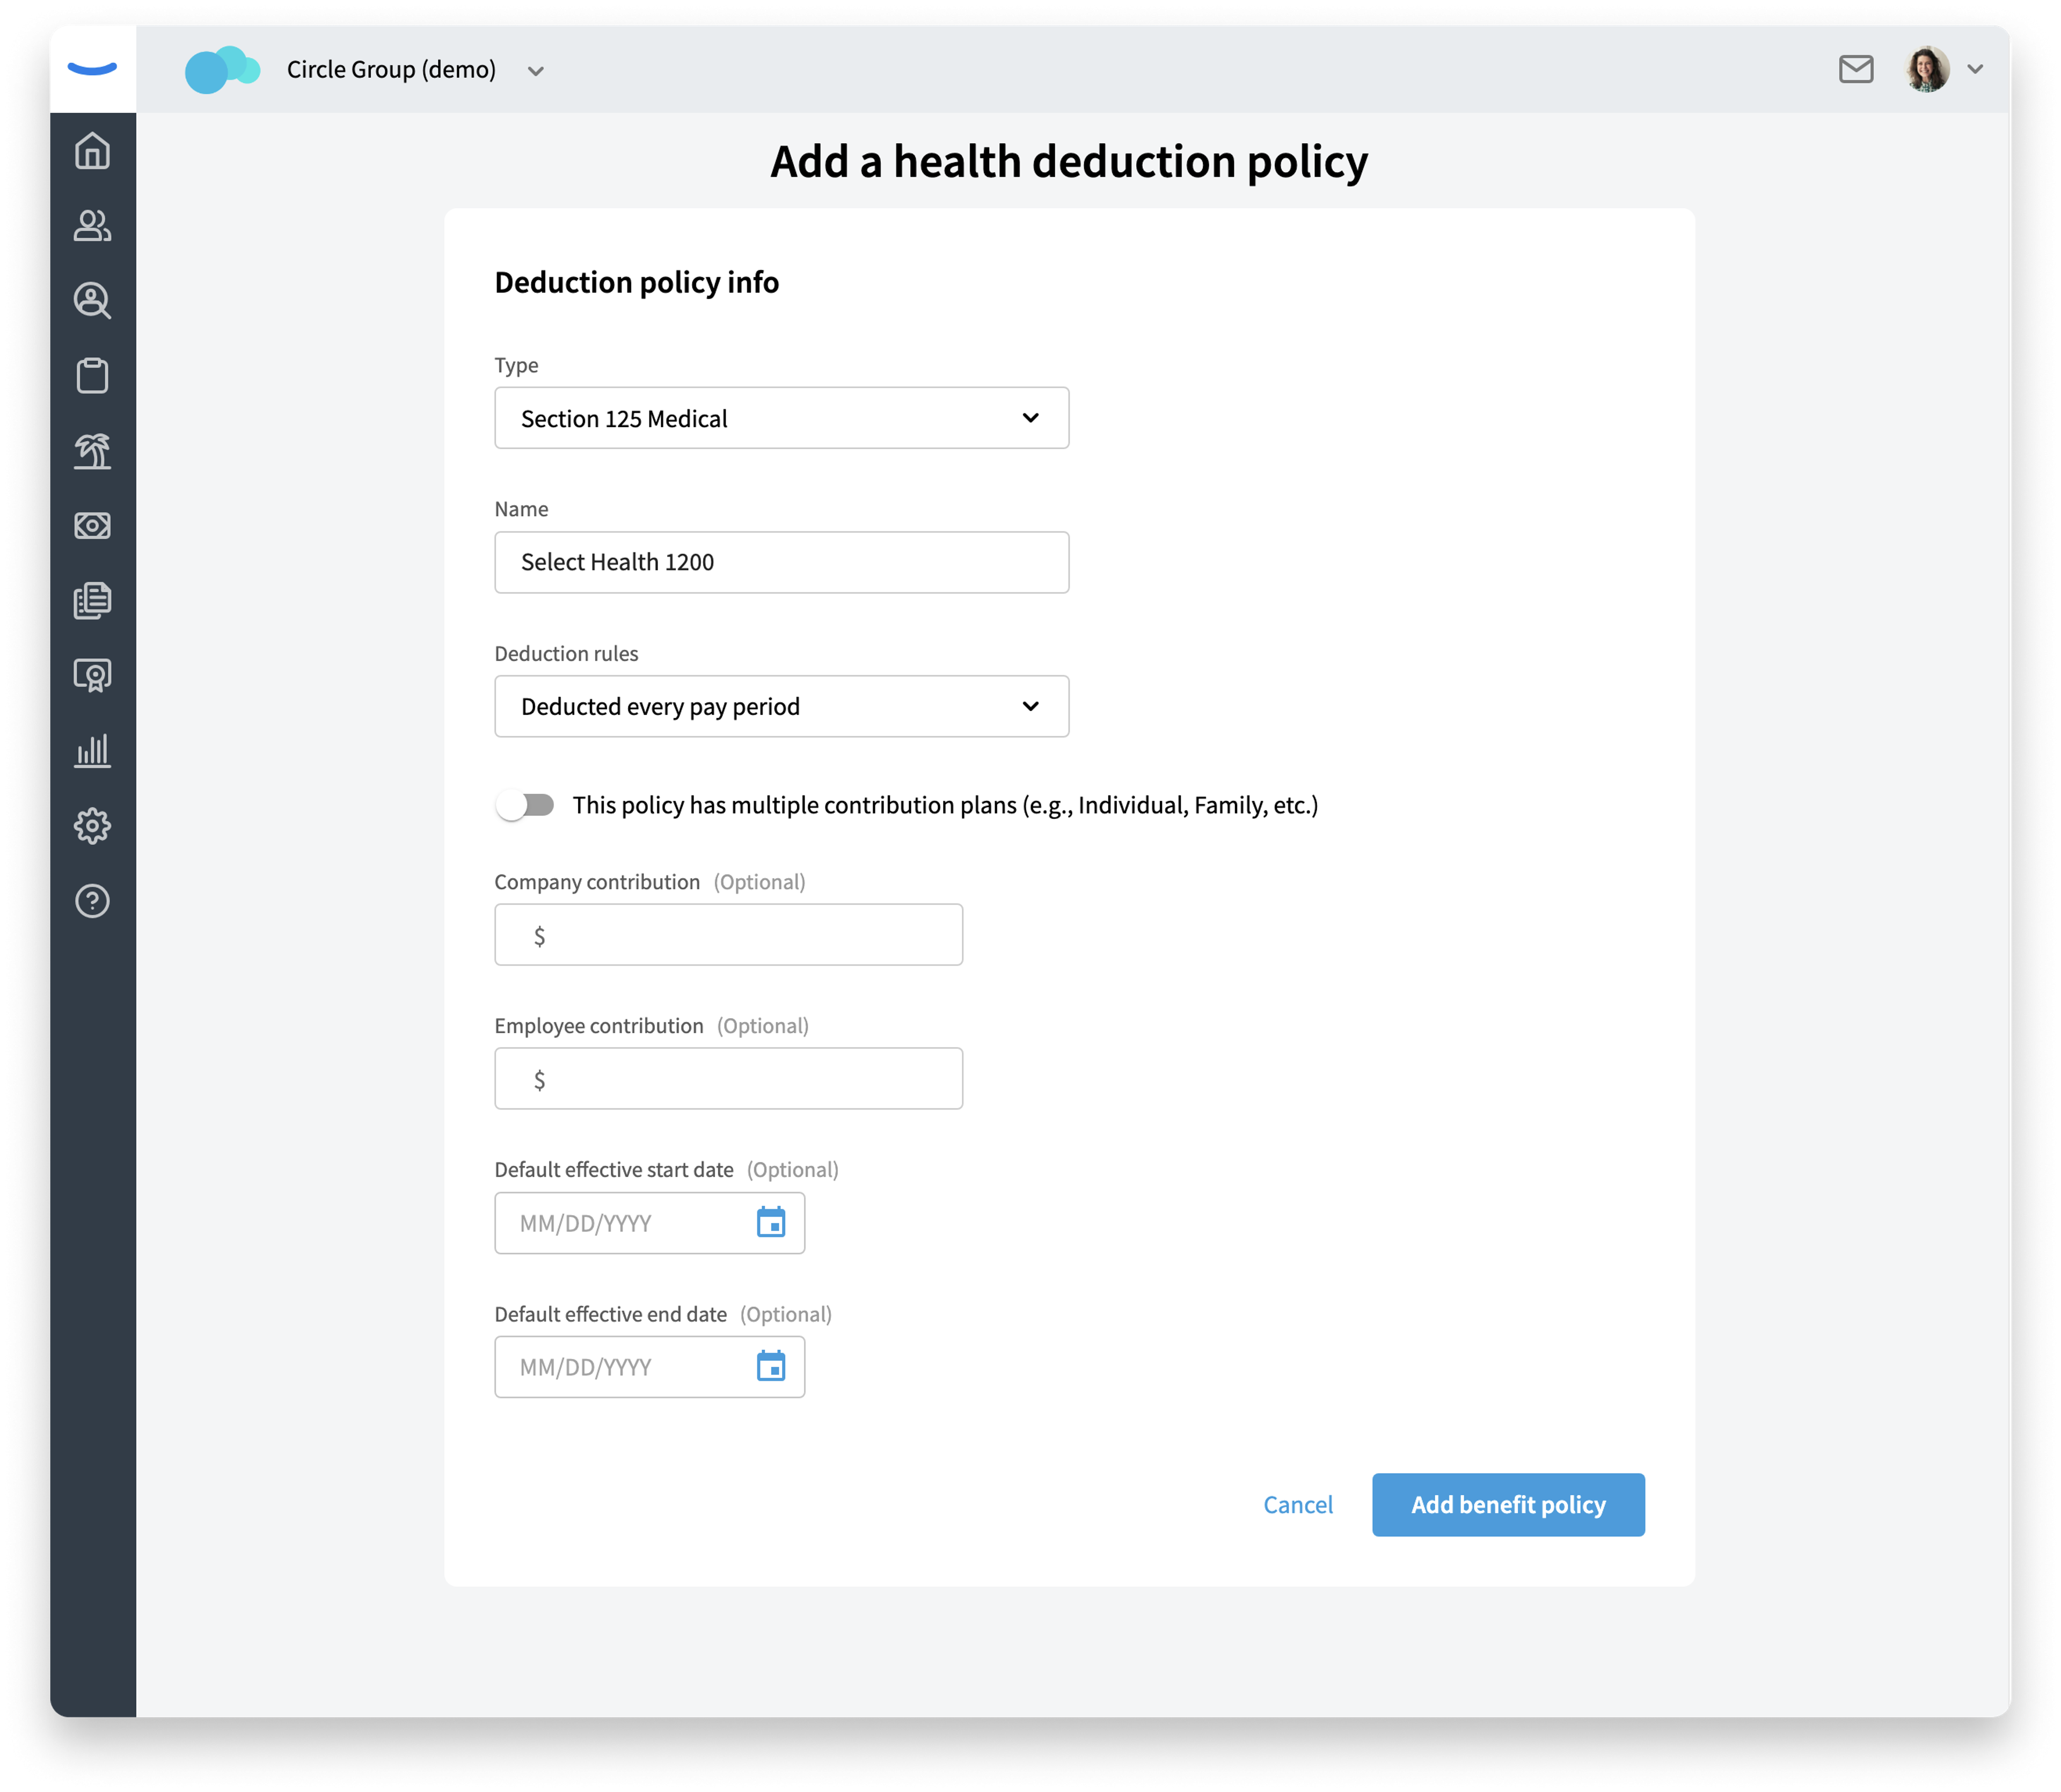The height and width of the screenshot is (1792, 2061).
Task: Open the user avatar account menu
Action: [x=1944, y=69]
